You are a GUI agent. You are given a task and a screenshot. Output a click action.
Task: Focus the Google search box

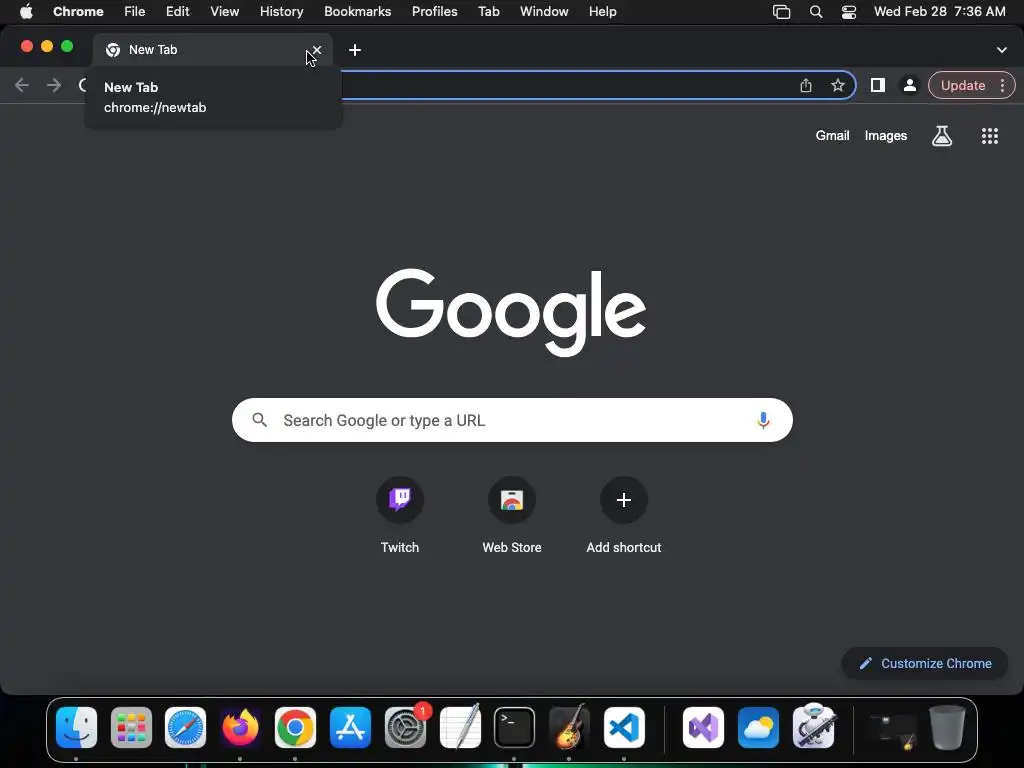512,420
